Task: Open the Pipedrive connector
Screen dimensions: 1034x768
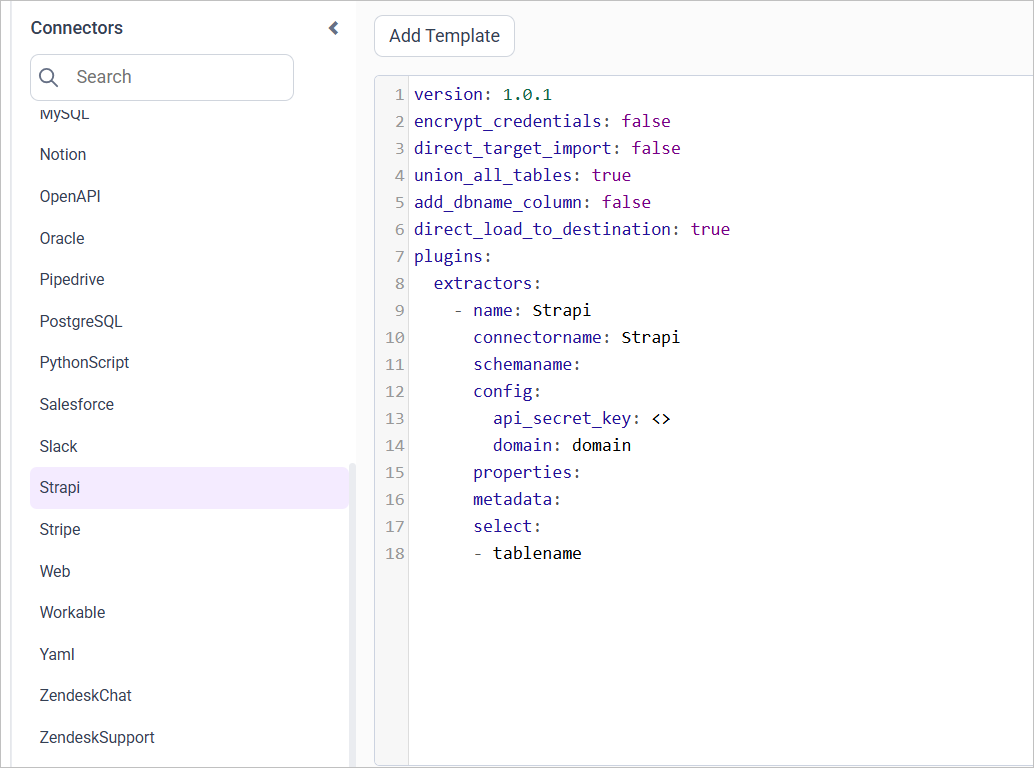Action: tap(71, 279)
